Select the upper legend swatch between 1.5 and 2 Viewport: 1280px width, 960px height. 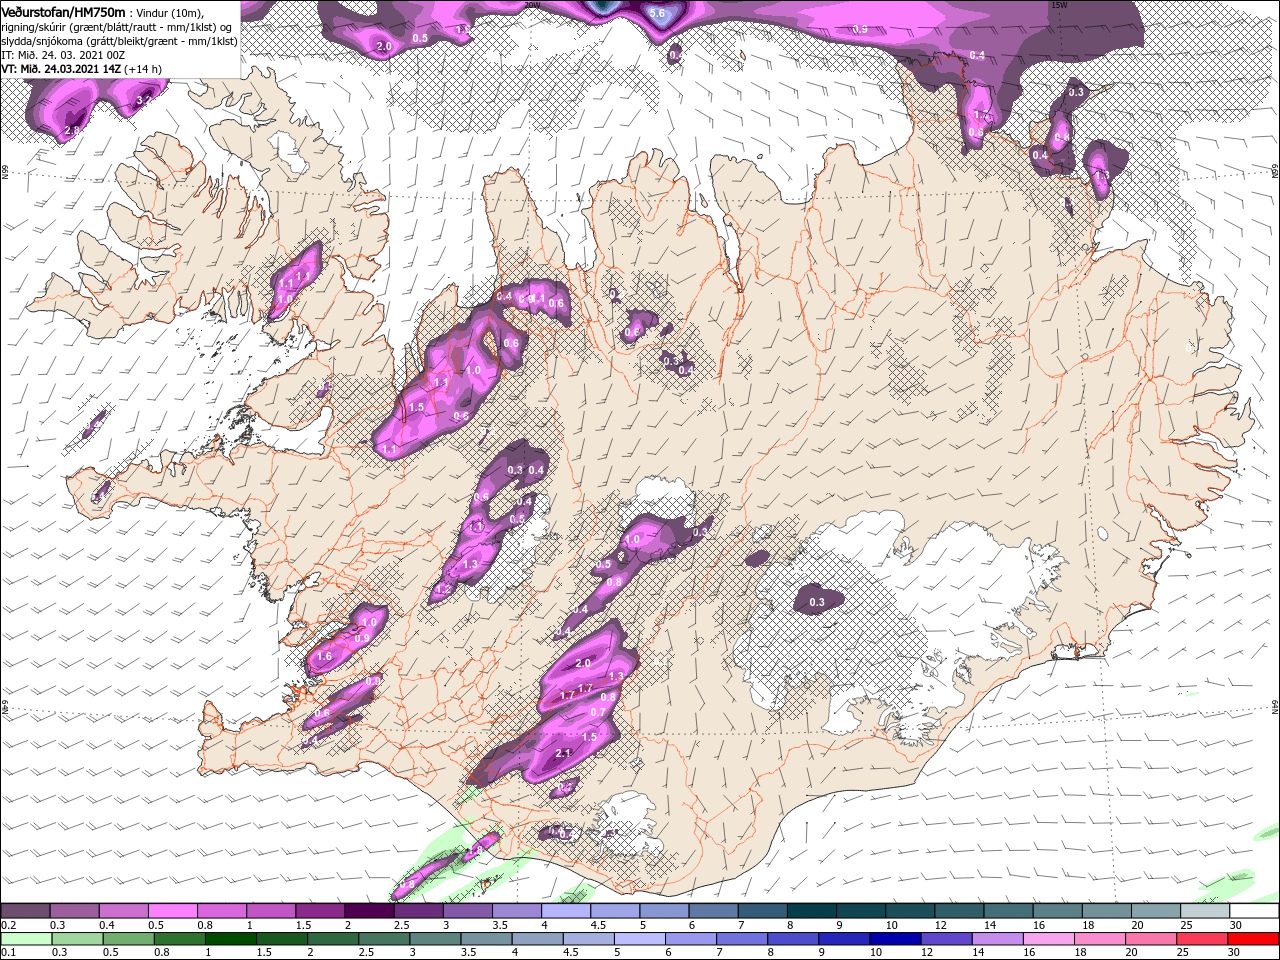tap(319, 911)
